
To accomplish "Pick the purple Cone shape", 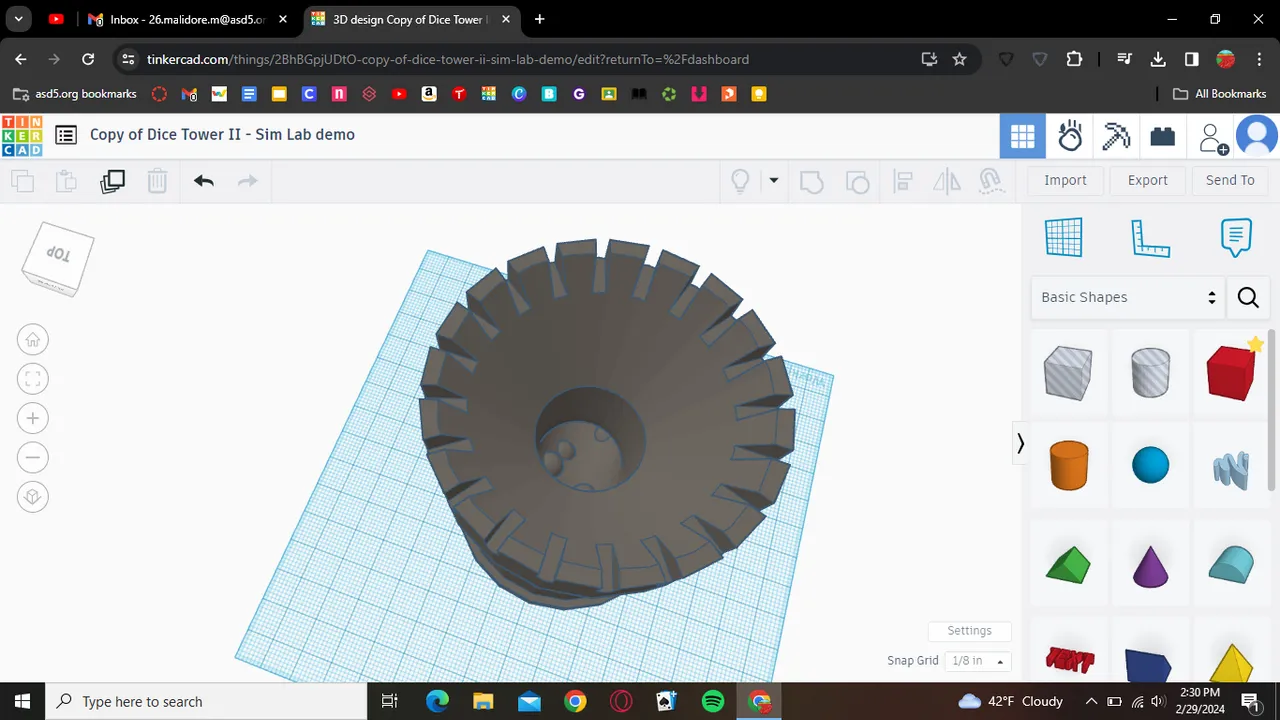I will (1150, 565).
